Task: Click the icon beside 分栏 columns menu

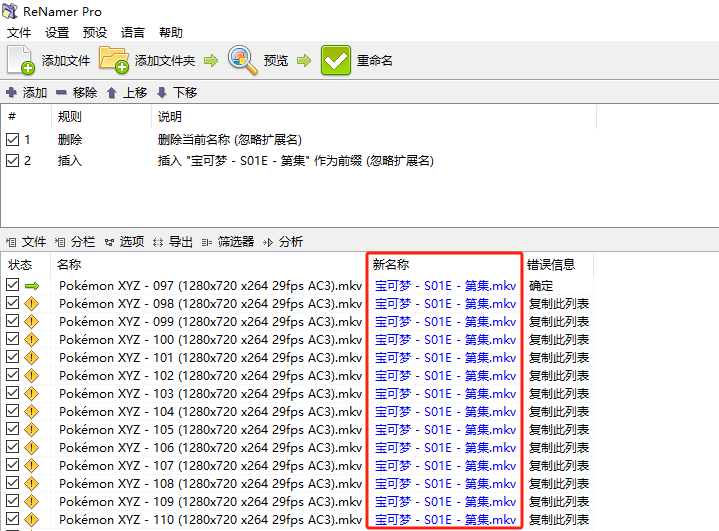Action: (x=60, y=242)
